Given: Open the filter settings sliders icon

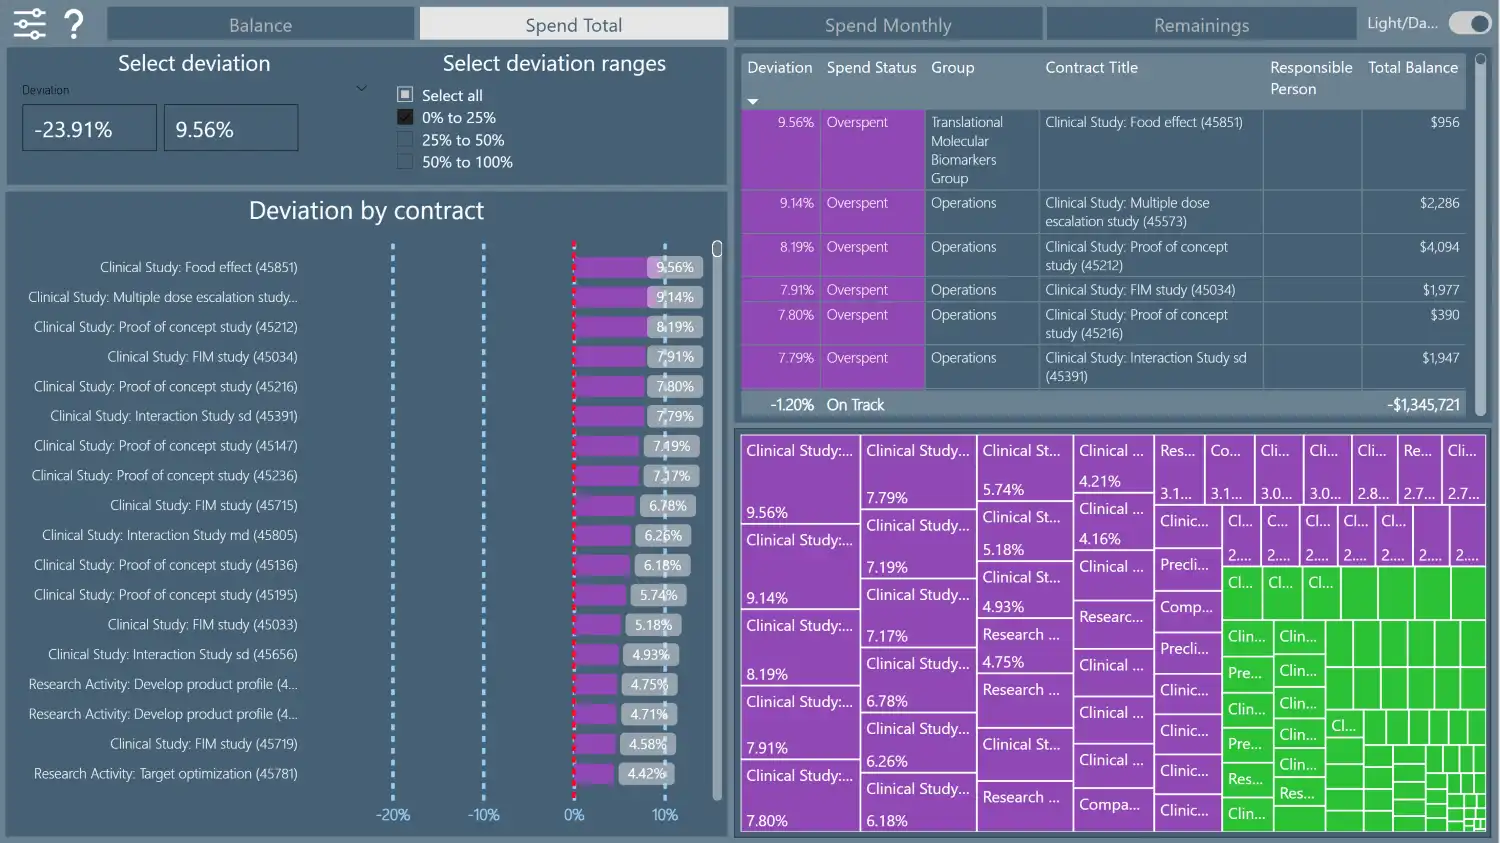Looking at the screenshot, I should (x=30, y=23).
